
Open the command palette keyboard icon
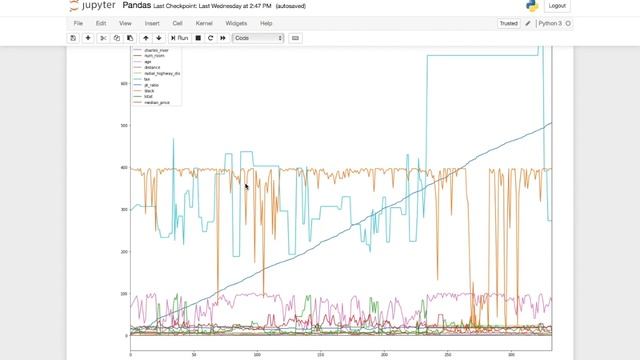[x=295, y=38]
